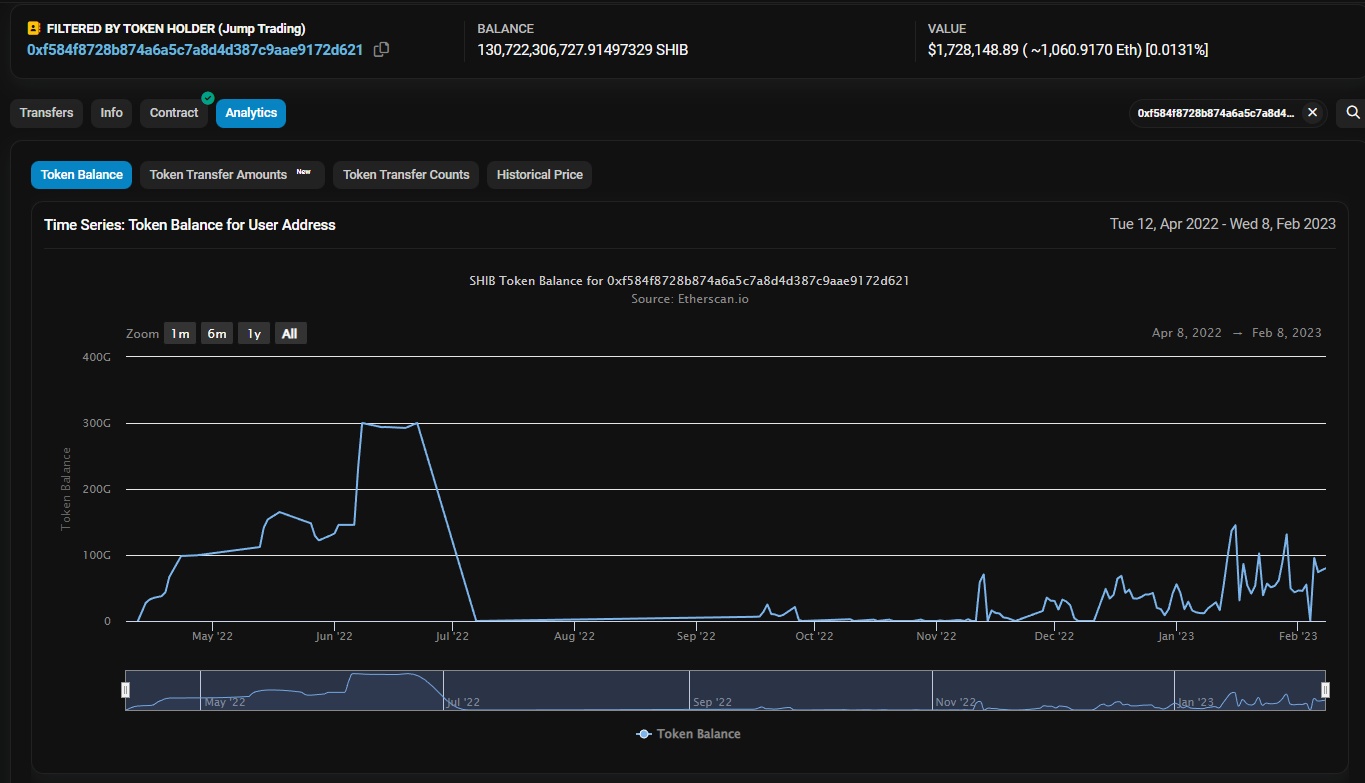Click the left navigator range handle
1365x783 pixels.
pos(125,689)
